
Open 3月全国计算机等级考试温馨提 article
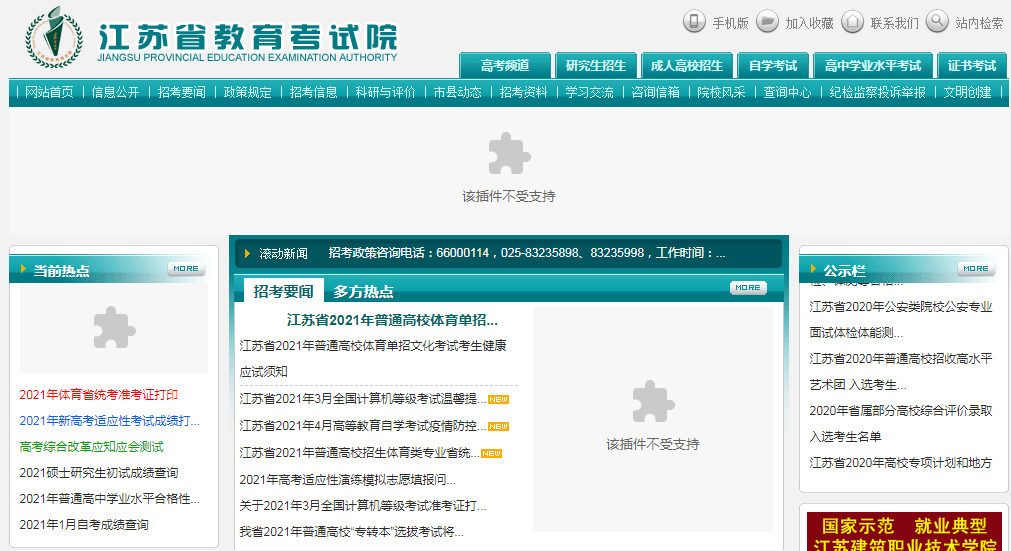pyautogui.click(x=363, y=399)
